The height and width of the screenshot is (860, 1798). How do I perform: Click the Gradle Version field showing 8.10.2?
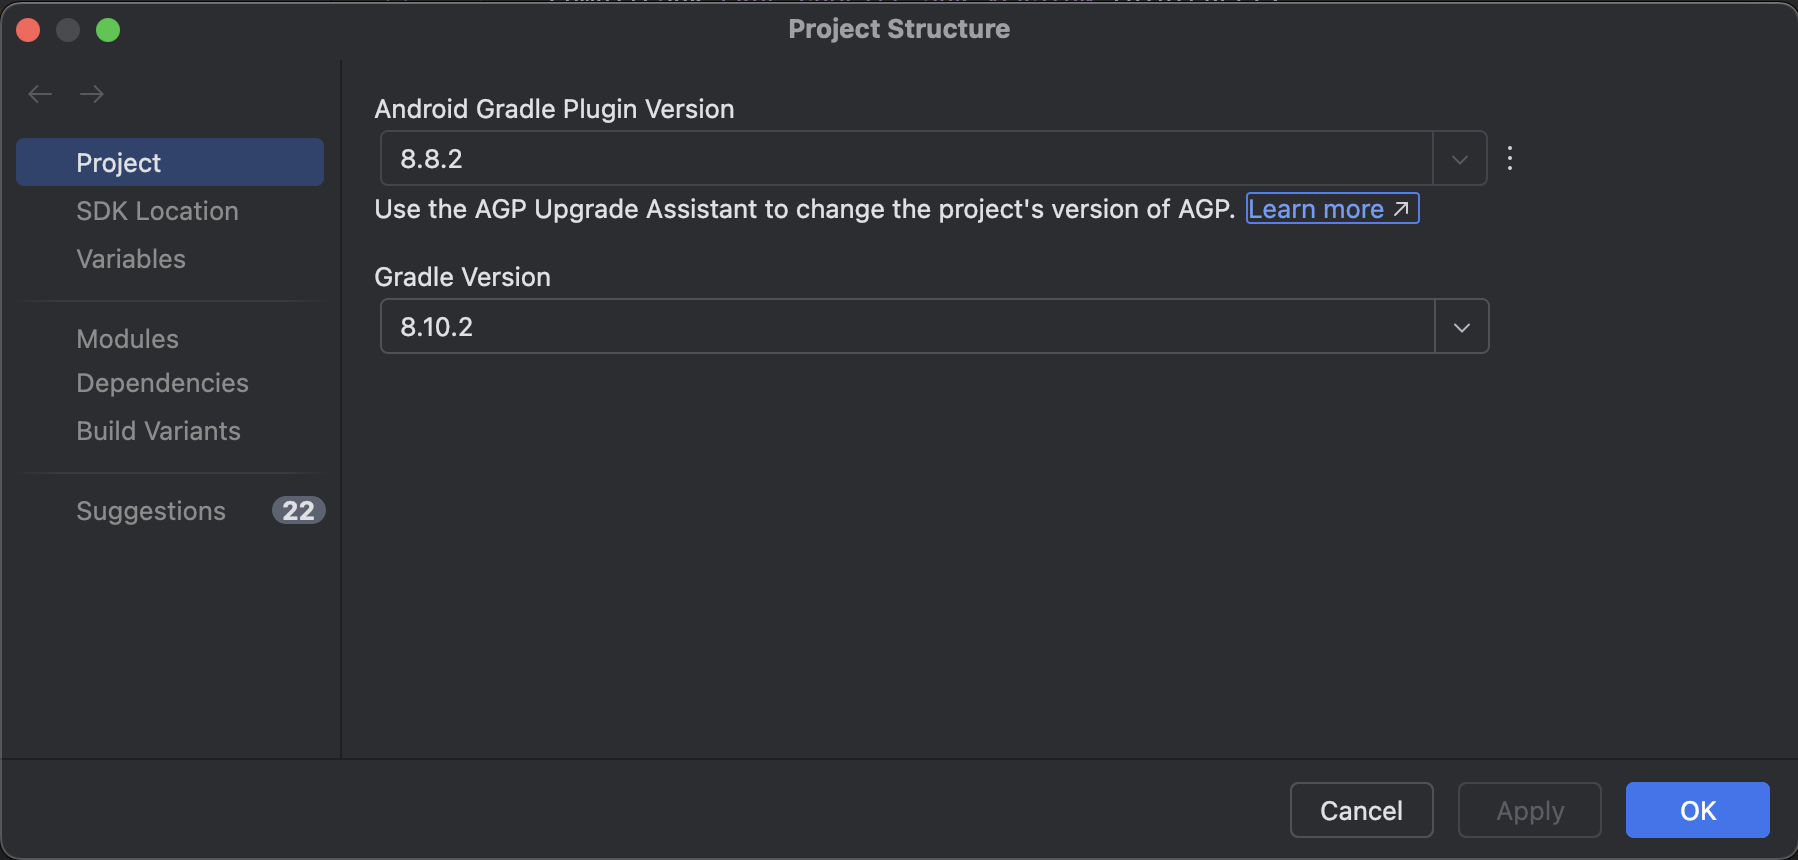(908, 327)
